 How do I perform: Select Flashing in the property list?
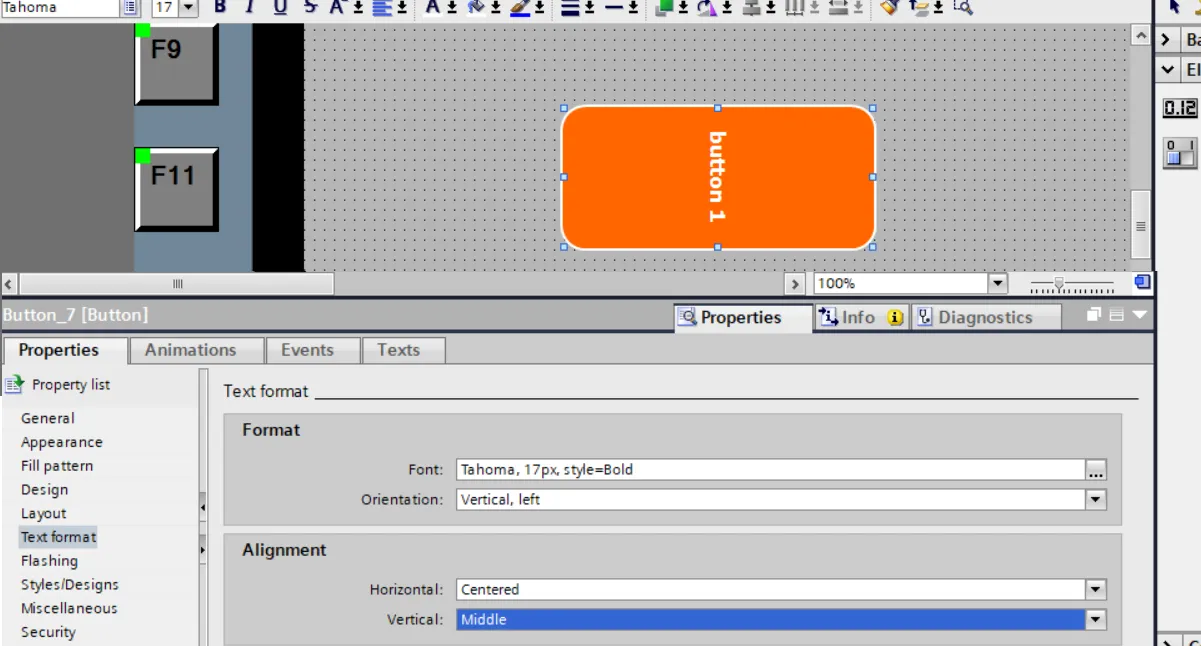coord(49,561)
